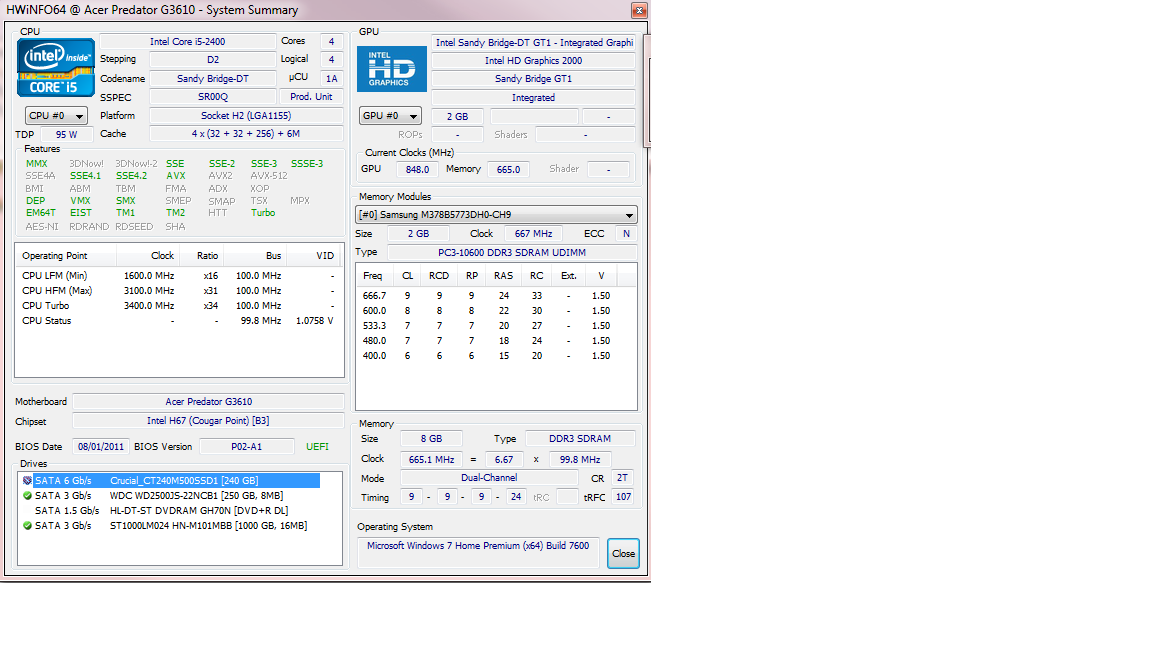Open the CPU #0 selector dropdown

[57, 116]
